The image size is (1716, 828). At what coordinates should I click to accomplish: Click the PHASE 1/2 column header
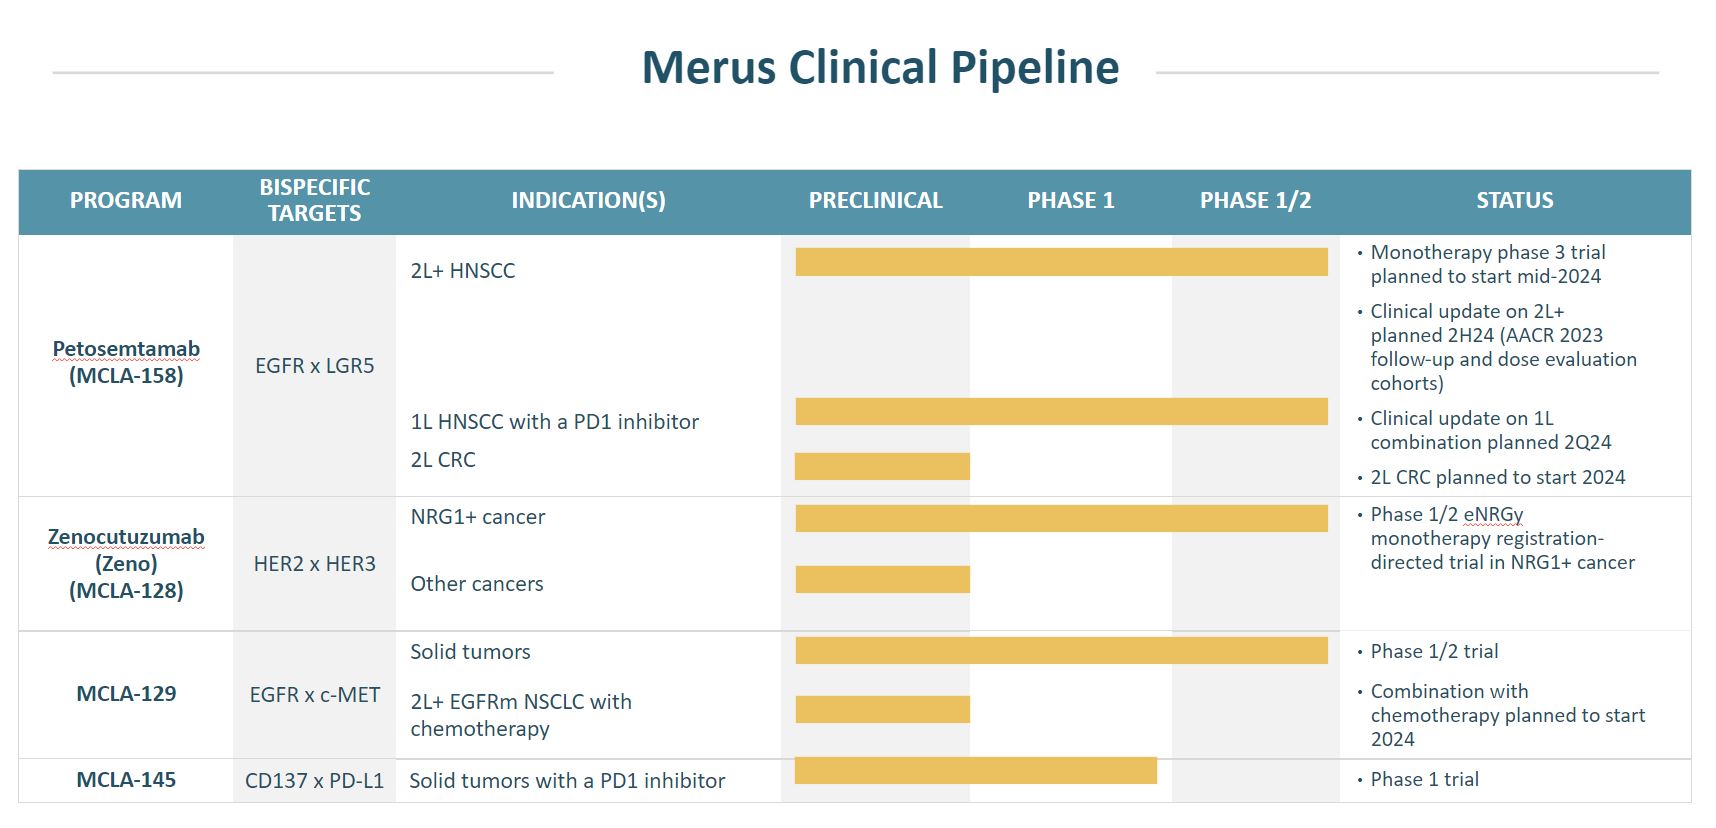(x=1255, y=200)
